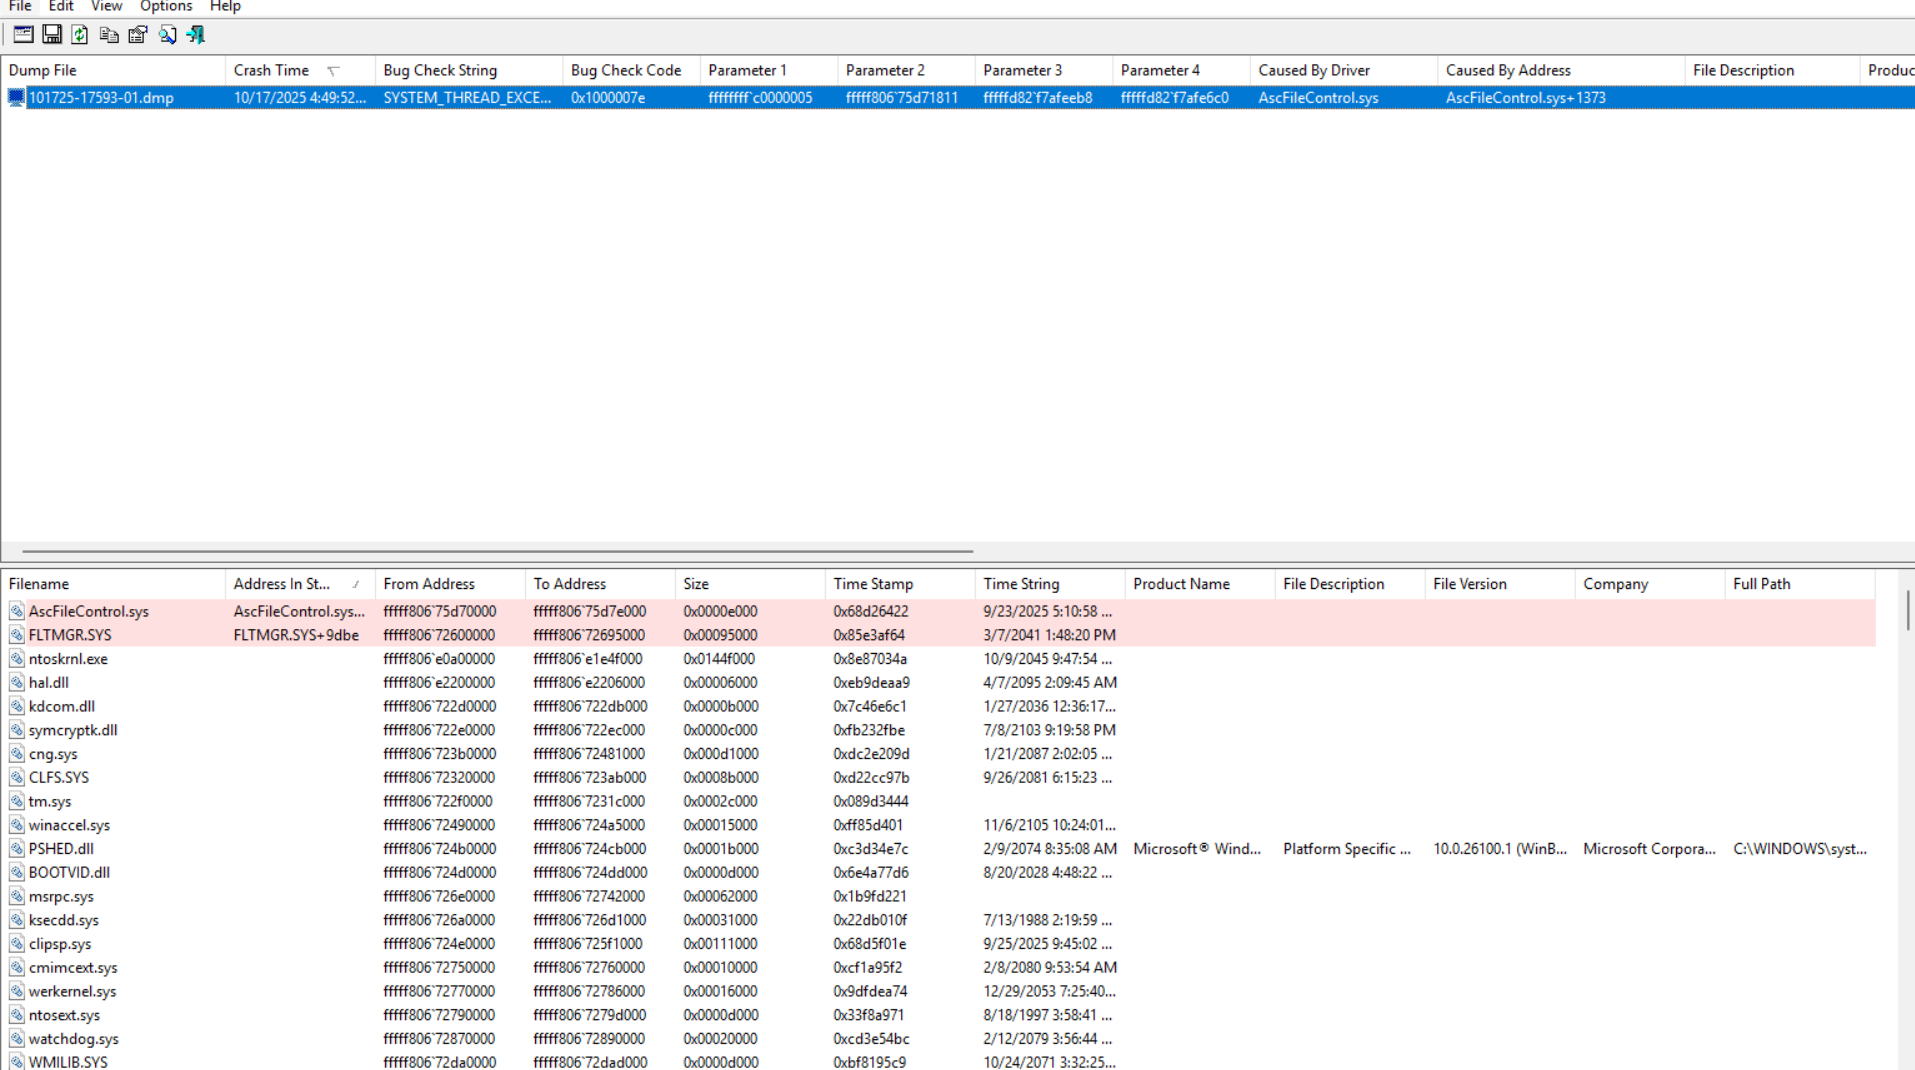Image resolution: width=1915 pixels, height=1070 pixels.
Task: Click the Save Selected Items floppy icon
Action: 52,35
